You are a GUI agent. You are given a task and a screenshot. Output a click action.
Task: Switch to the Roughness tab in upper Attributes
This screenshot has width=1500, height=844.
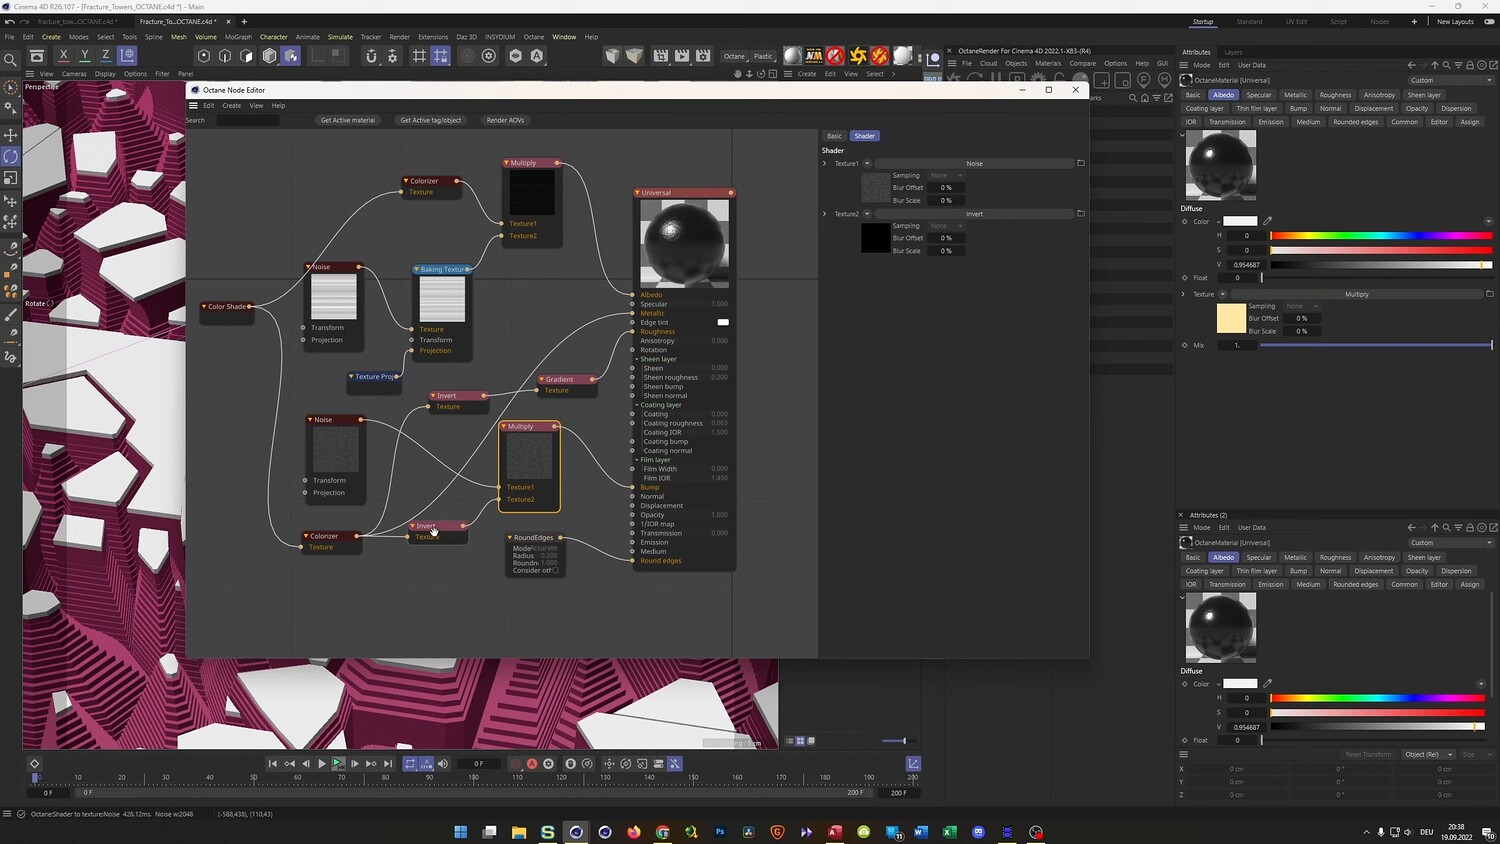pyautogui.click(x=1335, y=95)
